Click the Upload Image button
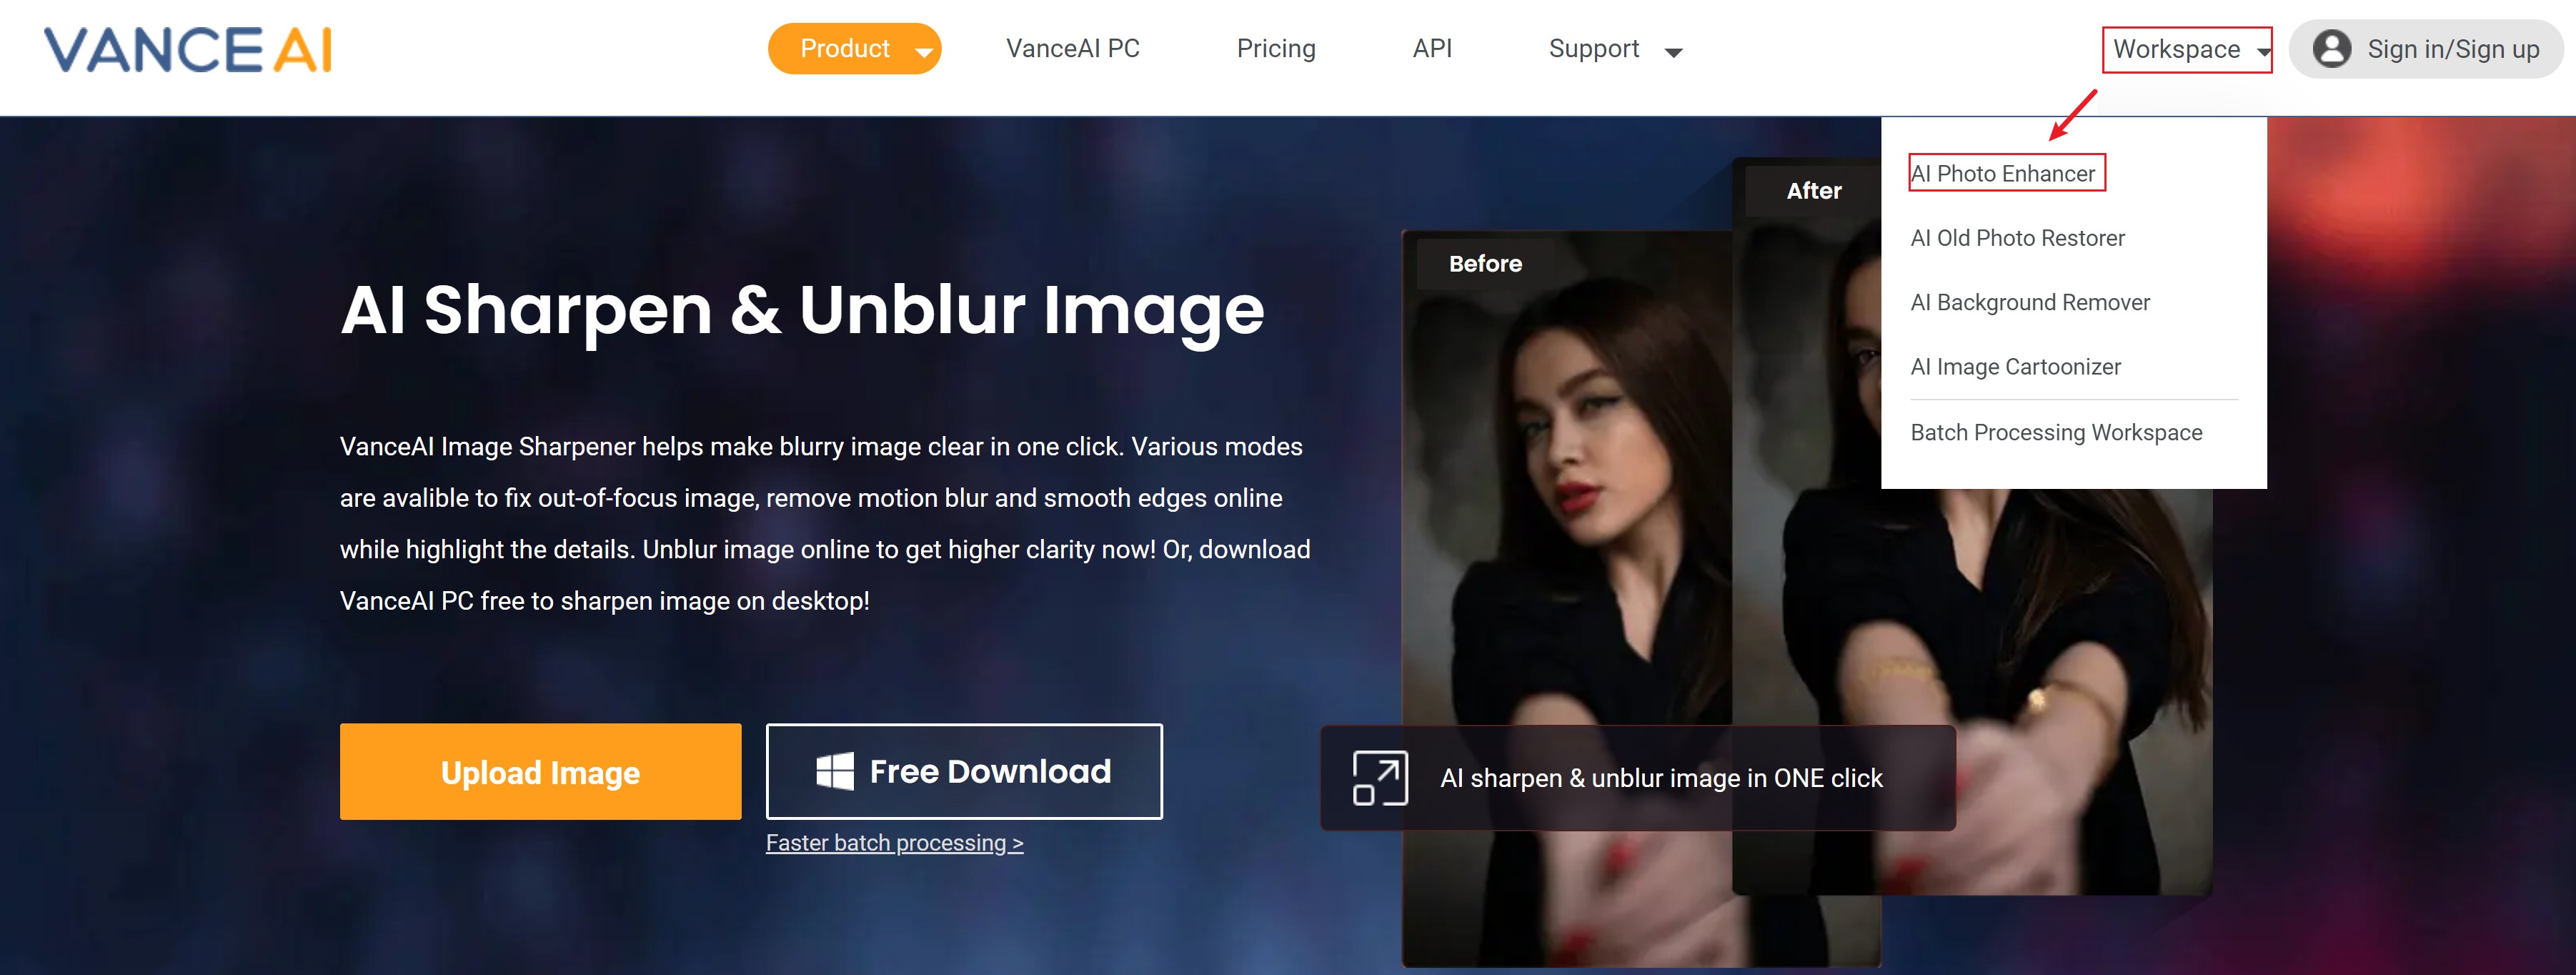2576x975 pixels. click(540, 772)
